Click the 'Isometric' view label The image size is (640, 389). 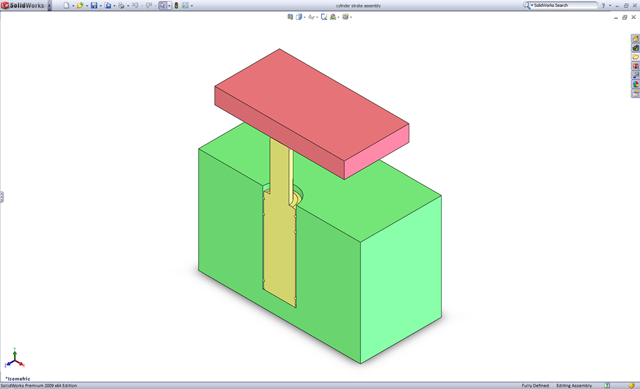pyautogui.click(x=18, y=379)
